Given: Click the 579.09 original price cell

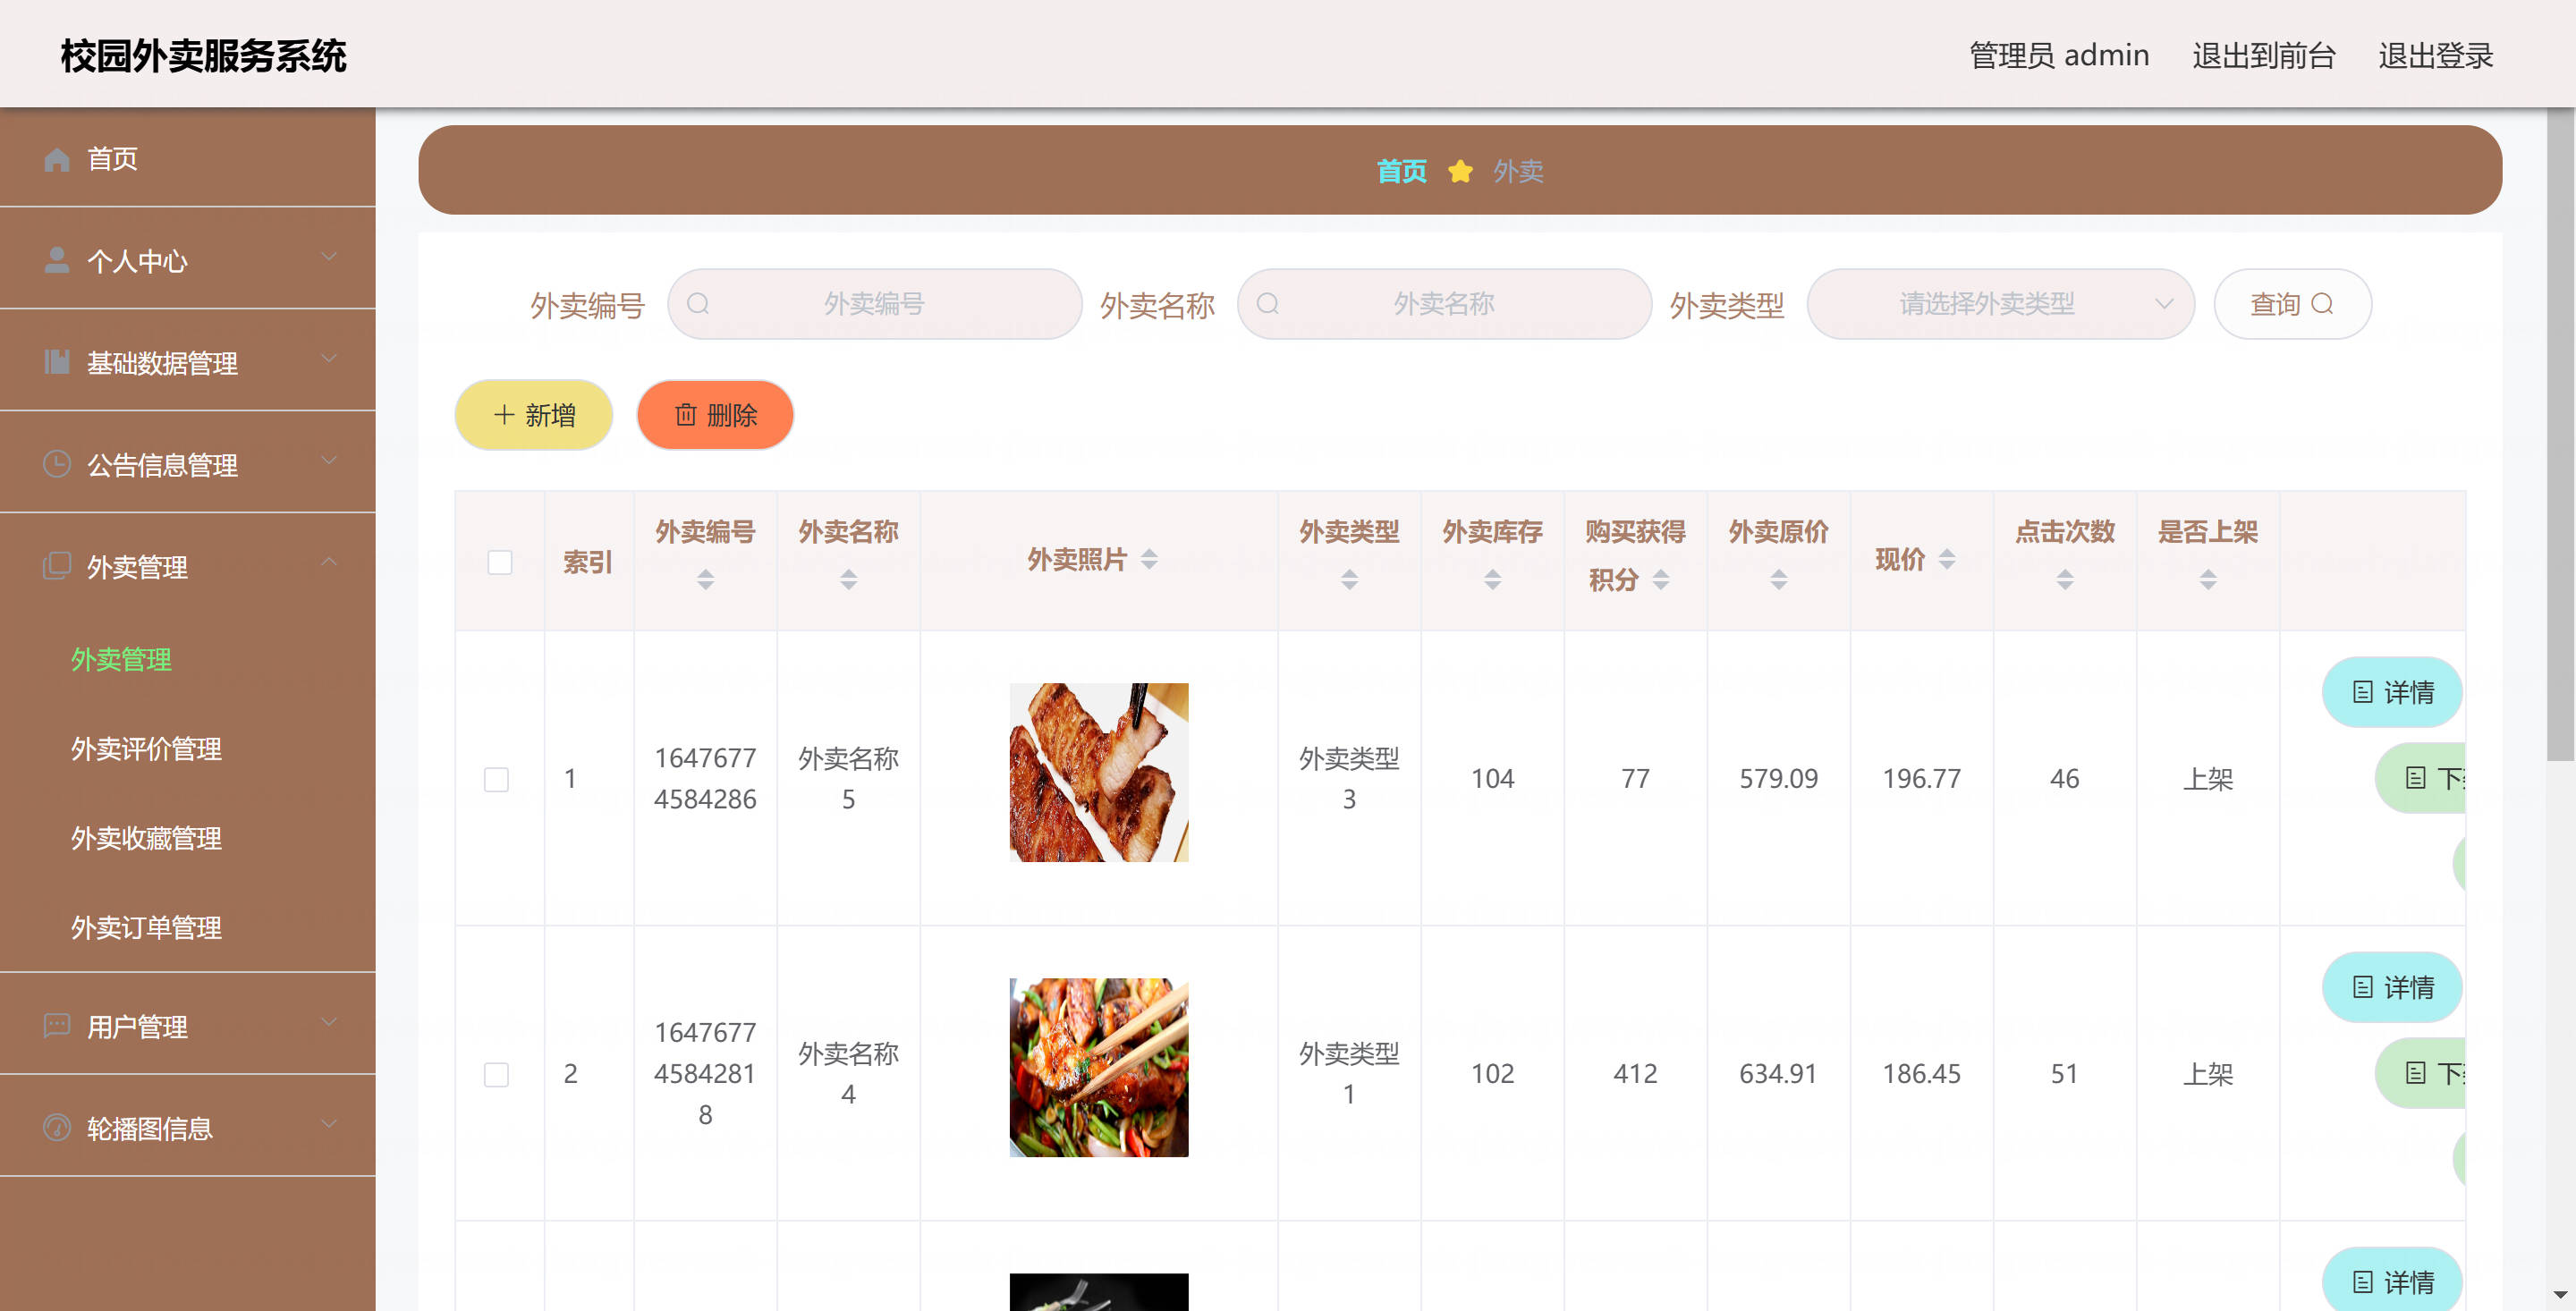Looking at the screenshot, I should 1778,779.
